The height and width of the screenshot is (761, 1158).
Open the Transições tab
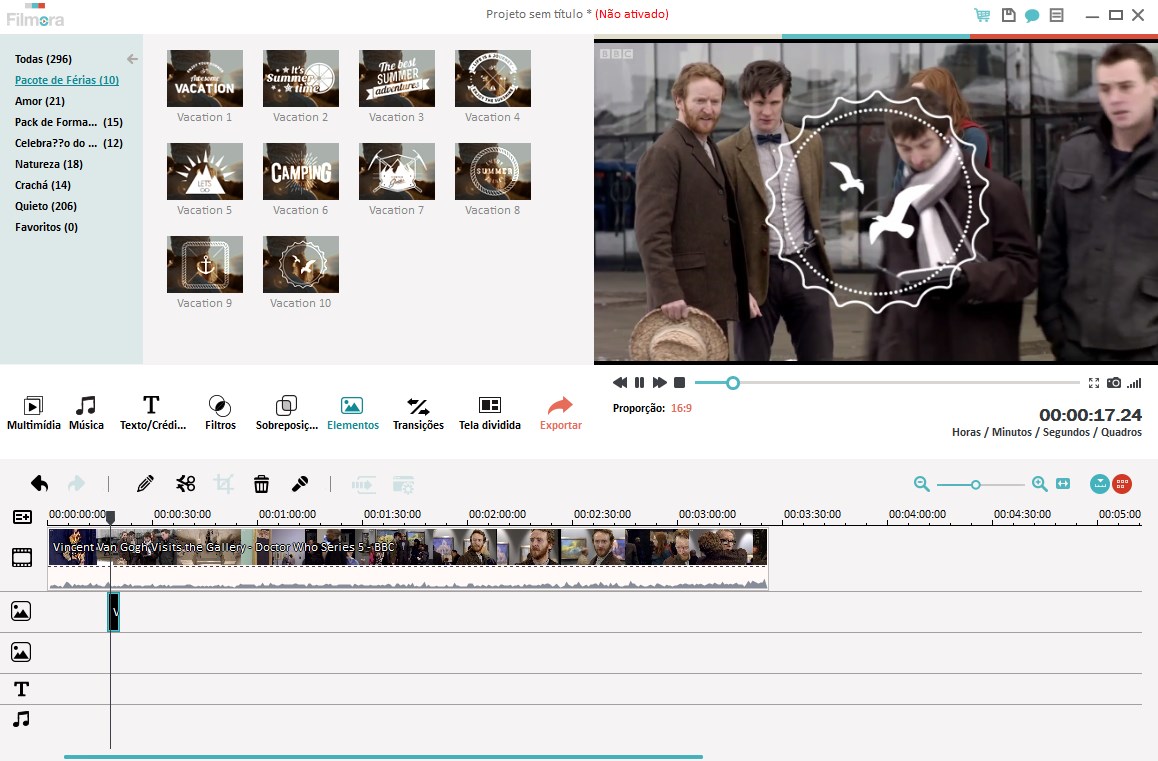418,413
